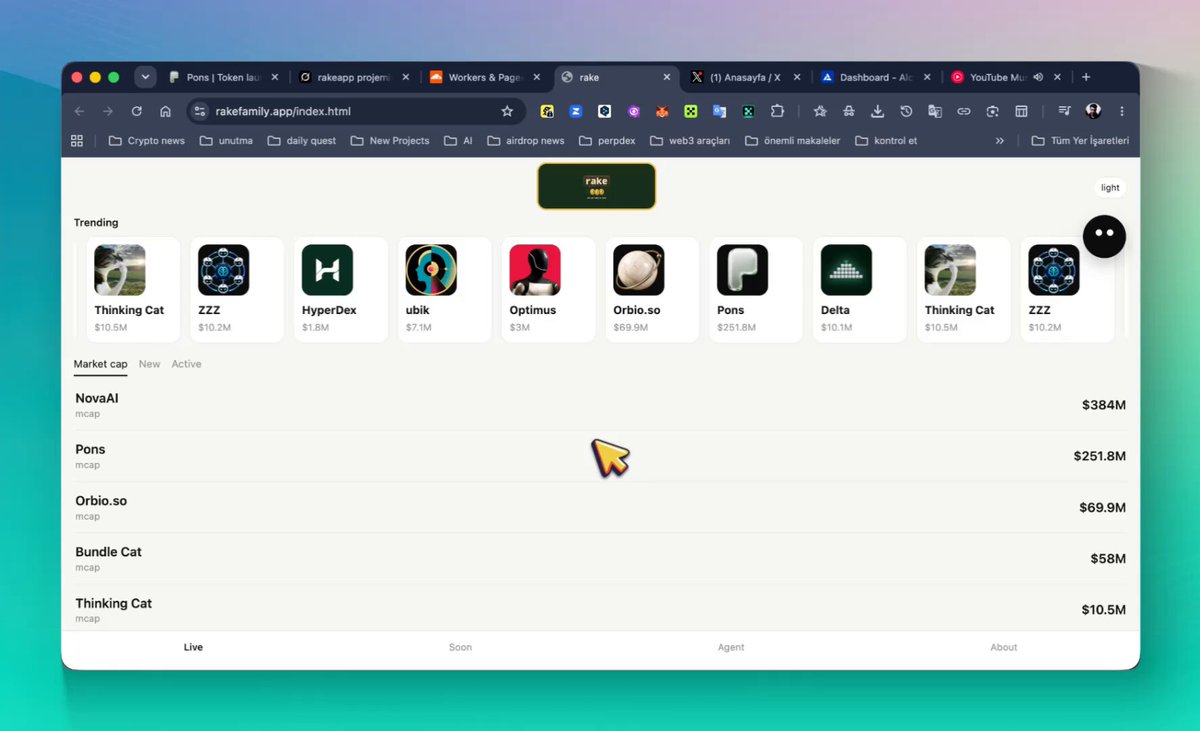Select the Active sorting tab

(x=186, y=364)
